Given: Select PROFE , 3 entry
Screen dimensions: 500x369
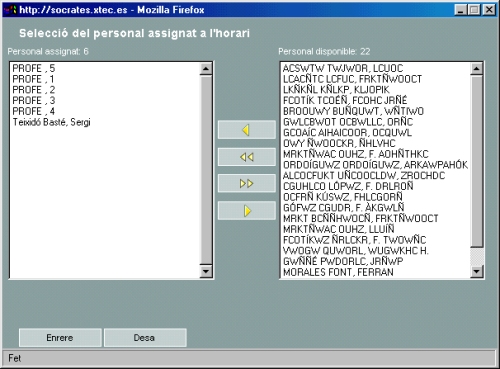Looking at the screenshot, I should click(x=34, y=100).
